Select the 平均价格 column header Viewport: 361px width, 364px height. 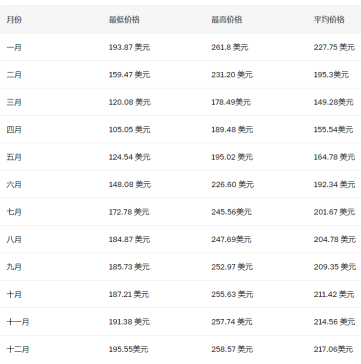point(329,20)
